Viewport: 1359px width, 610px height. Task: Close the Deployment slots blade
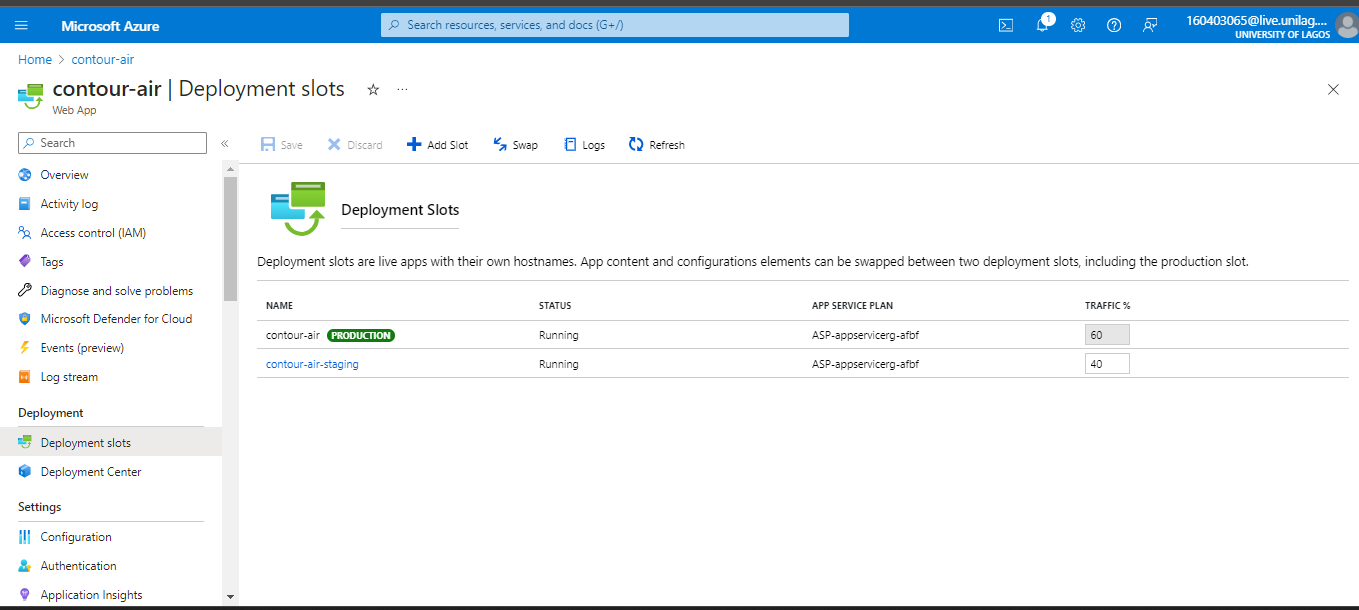click(1333, 89)
